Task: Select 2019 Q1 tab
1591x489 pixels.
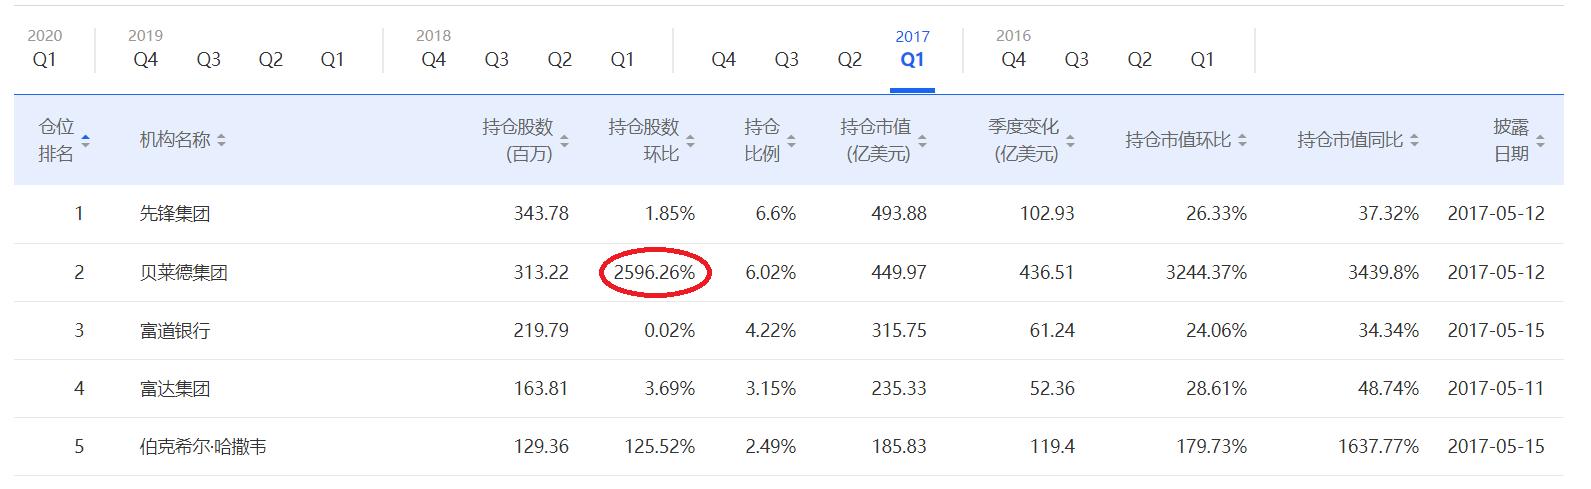Action: [x=332, y=60]
